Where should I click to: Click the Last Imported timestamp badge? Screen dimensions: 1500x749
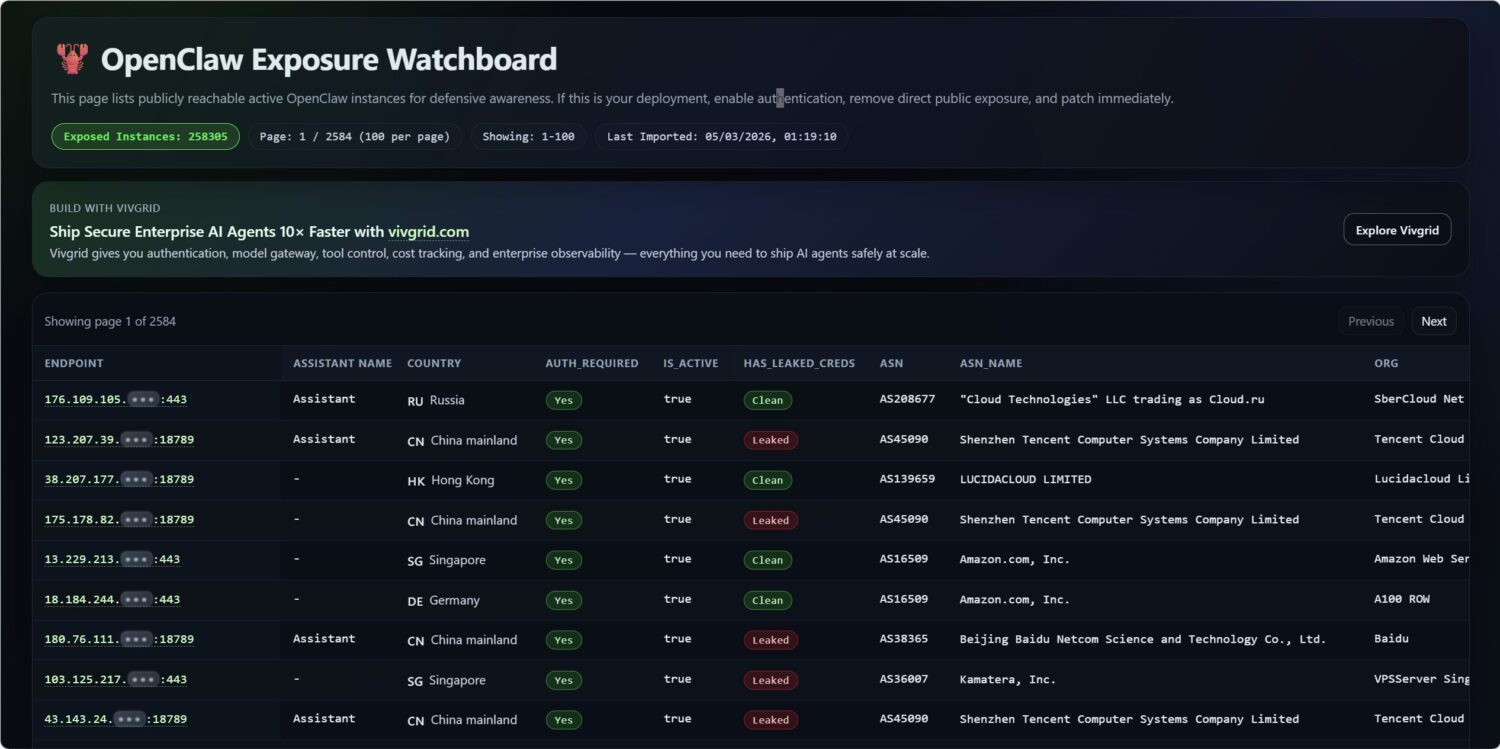pos(722,136)
